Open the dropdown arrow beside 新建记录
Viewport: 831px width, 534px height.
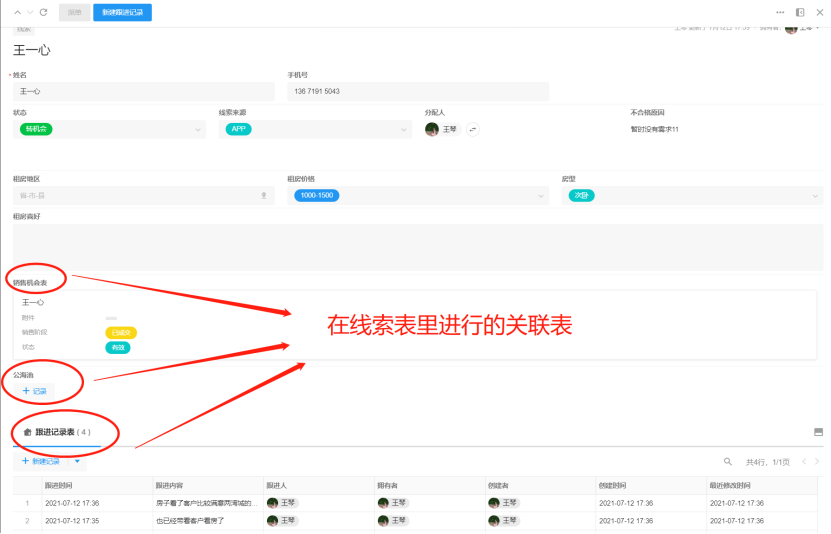77,461
